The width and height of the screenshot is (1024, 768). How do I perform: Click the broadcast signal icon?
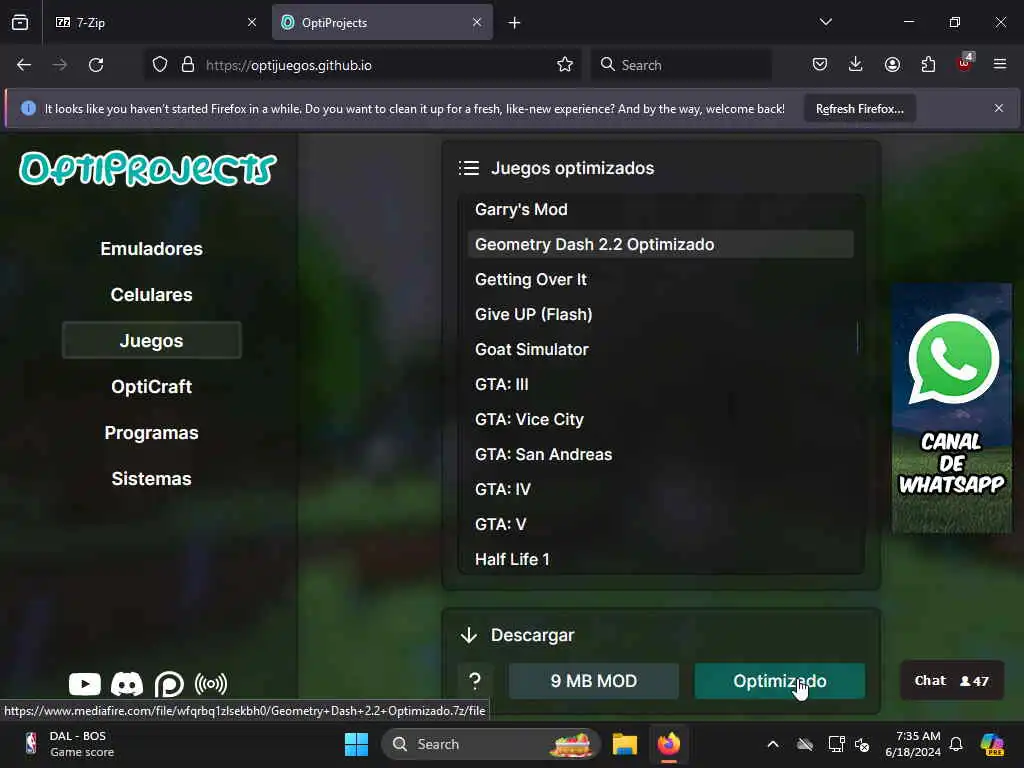(x=211, y=684)
